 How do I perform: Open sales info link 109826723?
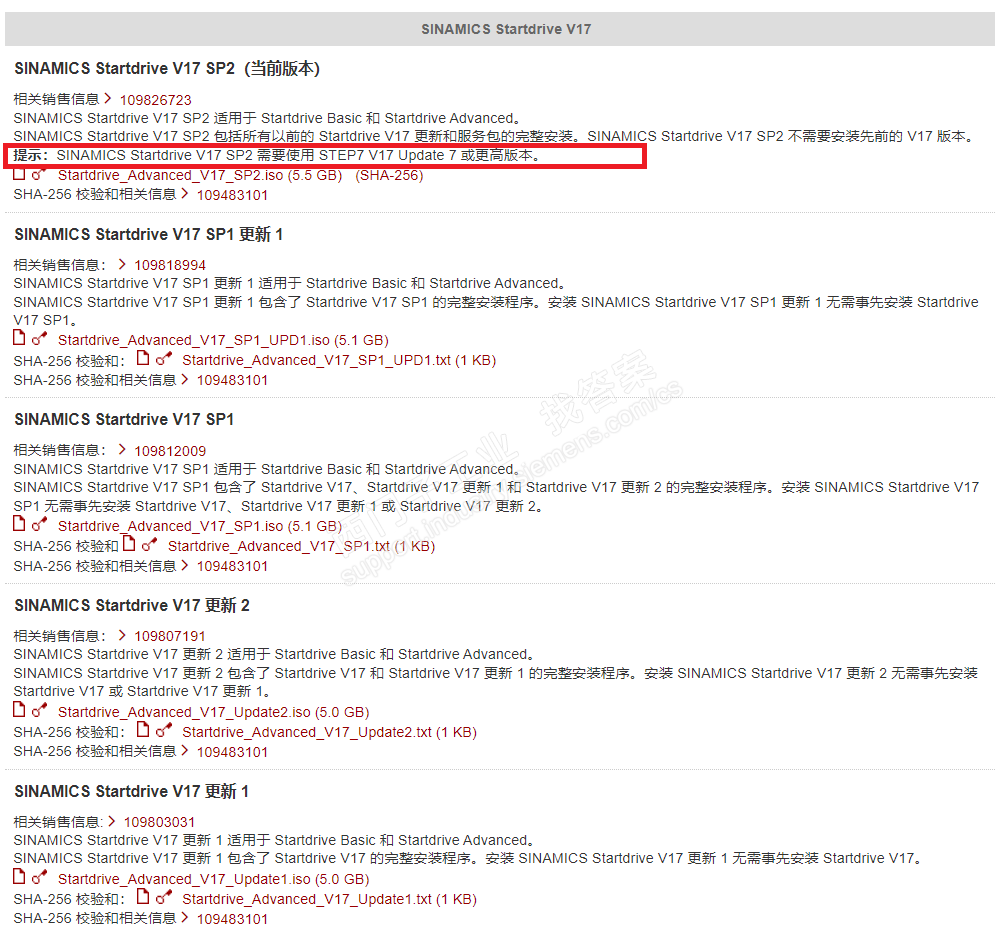tap(155, 100)
